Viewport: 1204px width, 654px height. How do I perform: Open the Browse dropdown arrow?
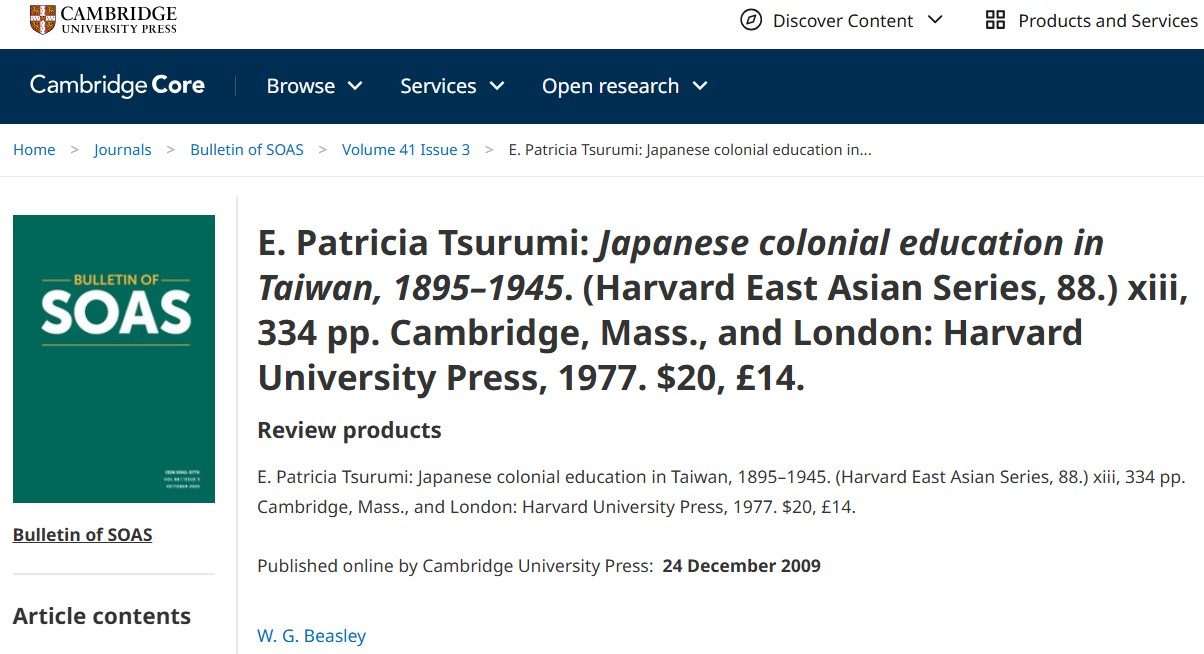coord(355,87)
